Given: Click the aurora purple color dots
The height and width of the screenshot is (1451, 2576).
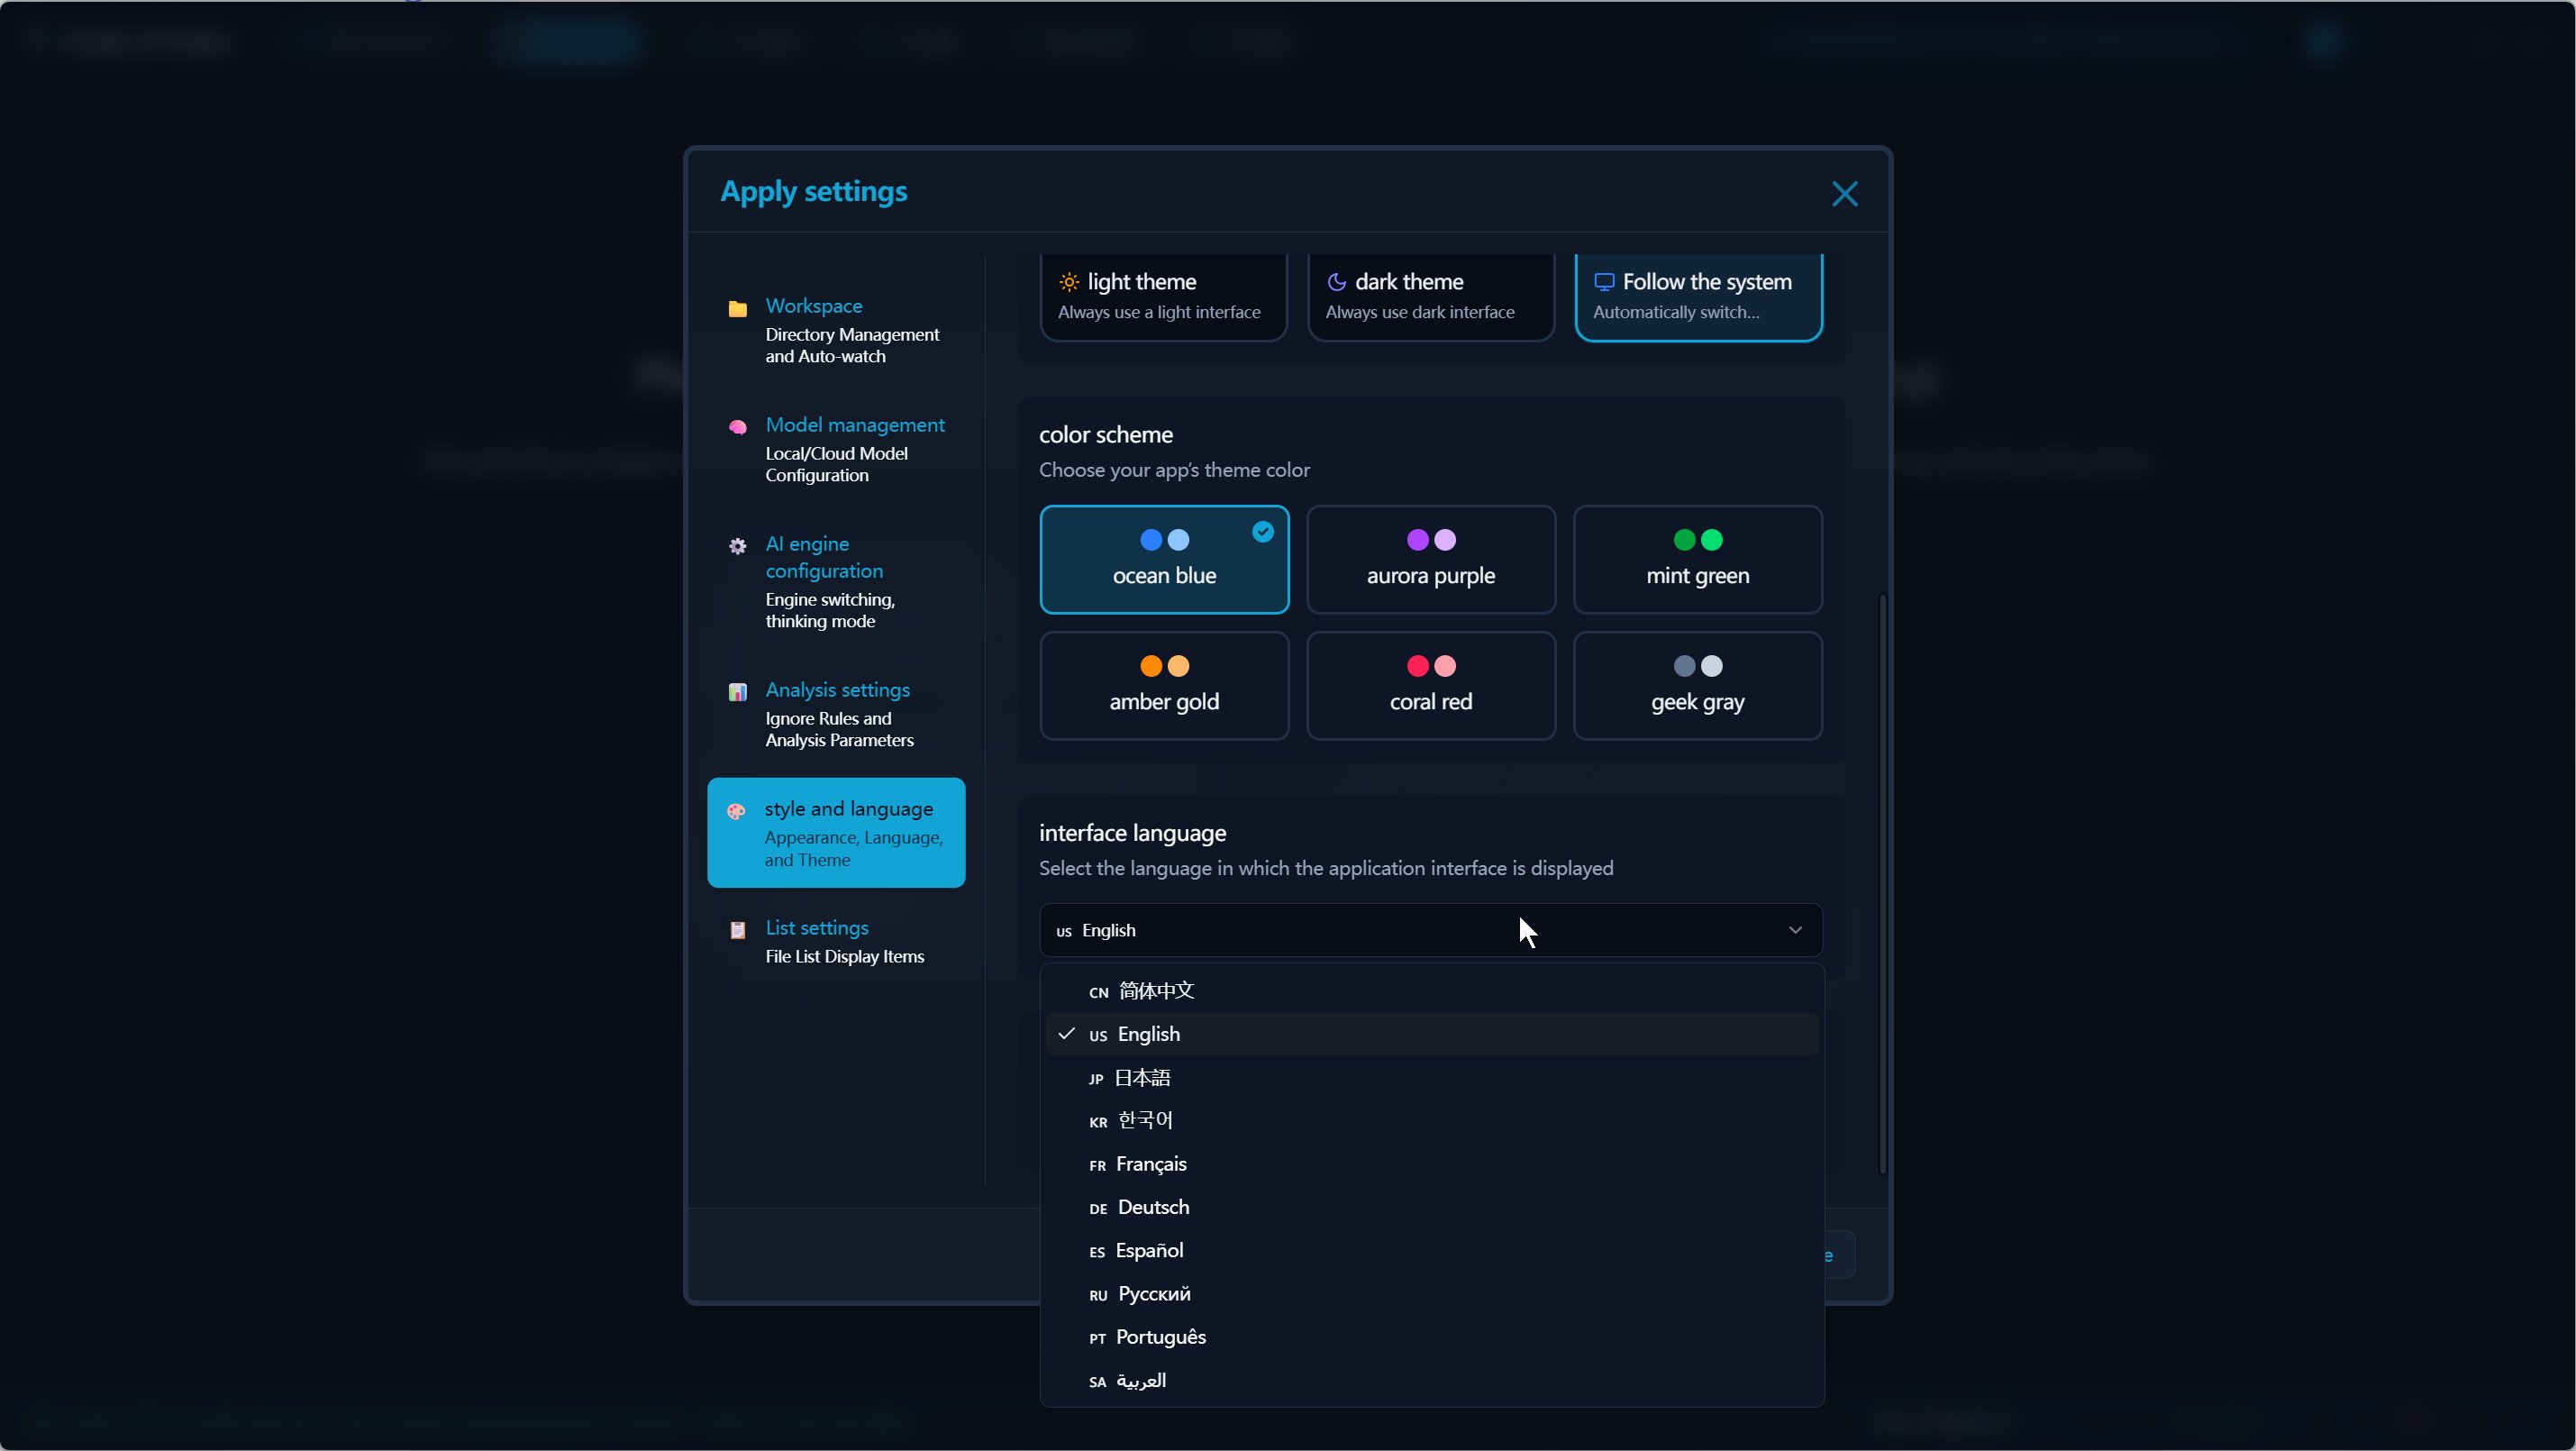Looking at the screenshot, I should (x=1431, y=540).
